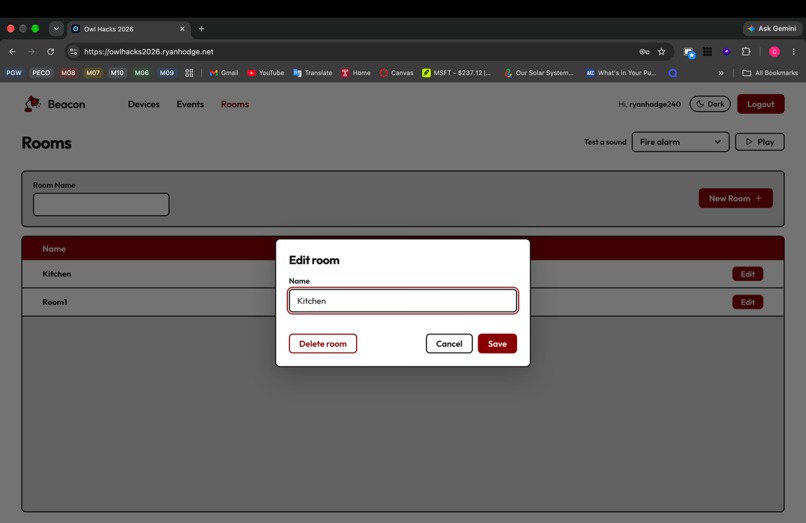Go back with the browser back arrow
This screenshot has height=523, width=806.
coord(12,51)
